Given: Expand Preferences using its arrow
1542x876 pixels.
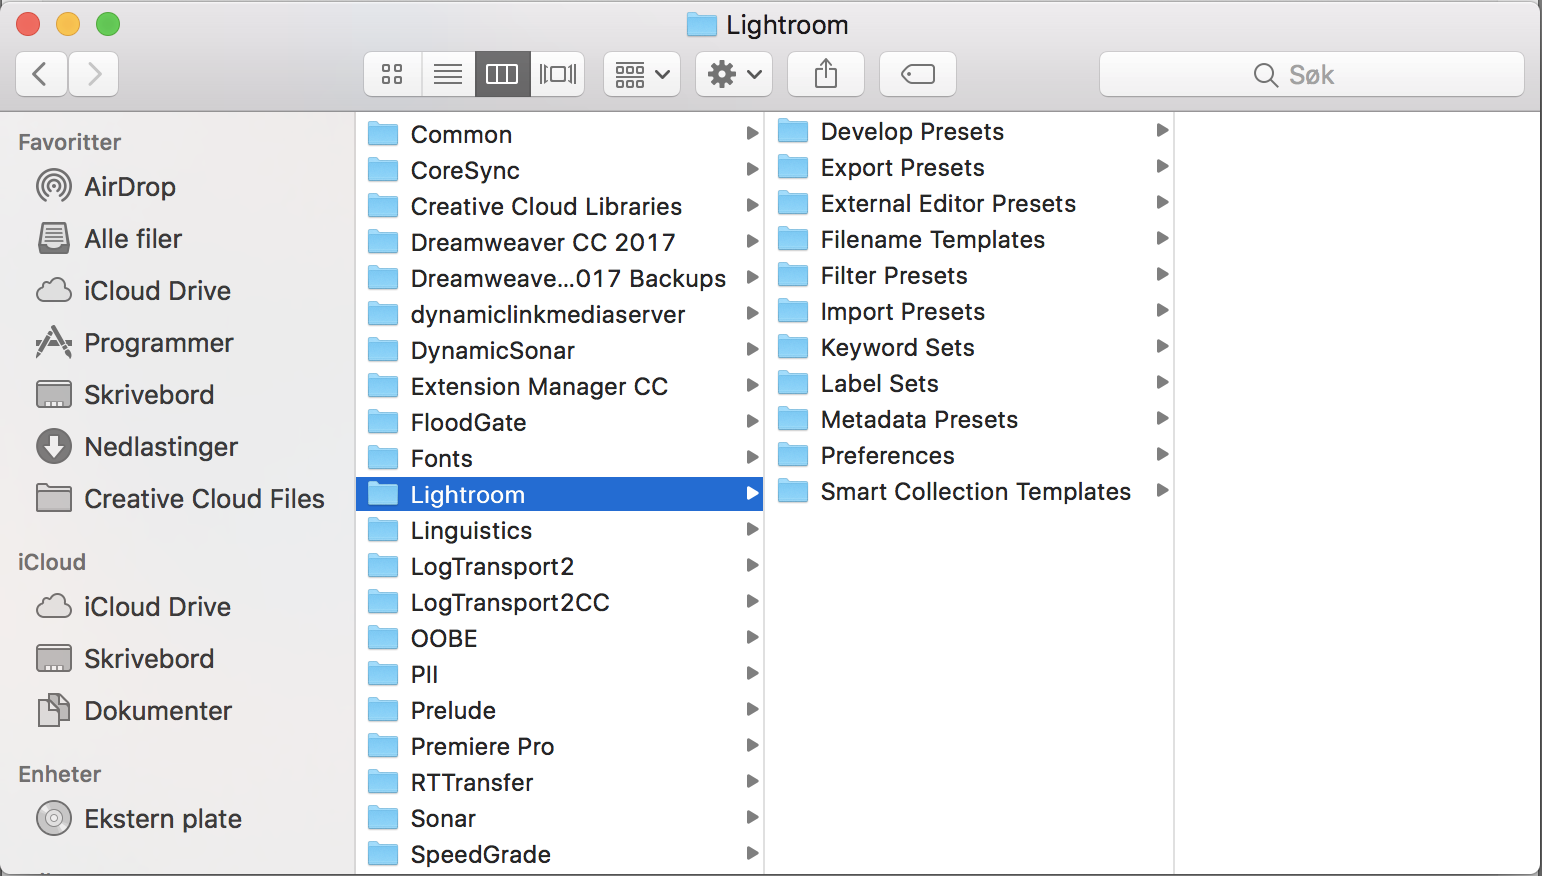Looking at the screenshot, I should coord(1162,454).
